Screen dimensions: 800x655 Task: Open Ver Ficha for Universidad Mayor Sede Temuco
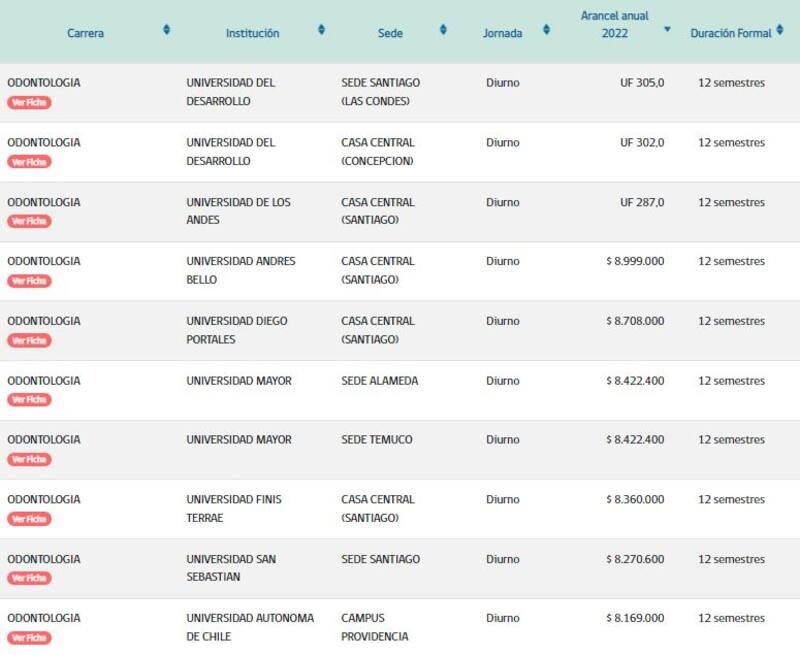click(29, 459)
